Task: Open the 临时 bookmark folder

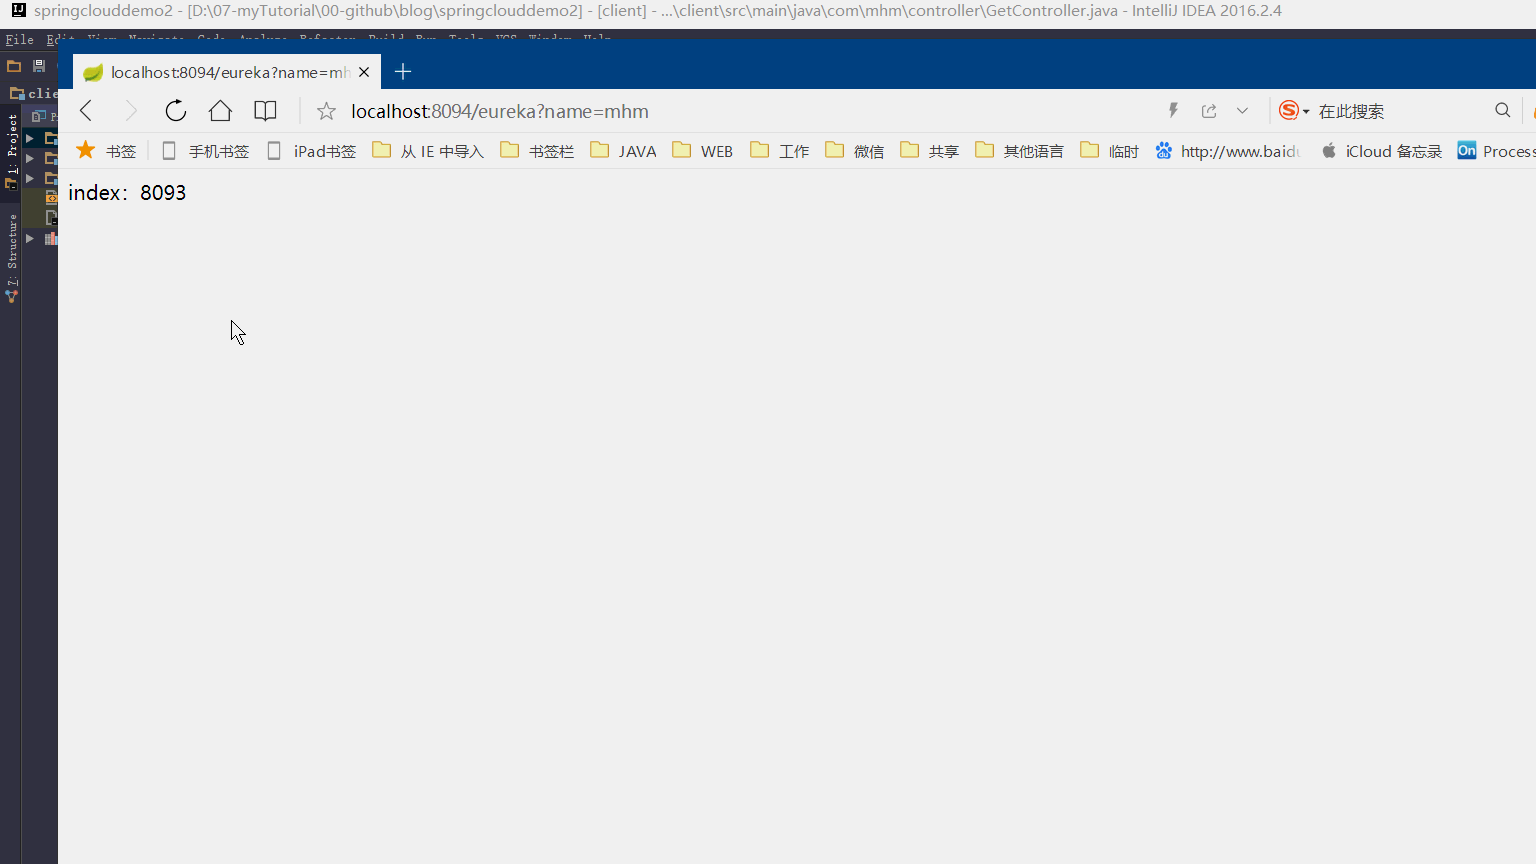Action: [1110, 151]
